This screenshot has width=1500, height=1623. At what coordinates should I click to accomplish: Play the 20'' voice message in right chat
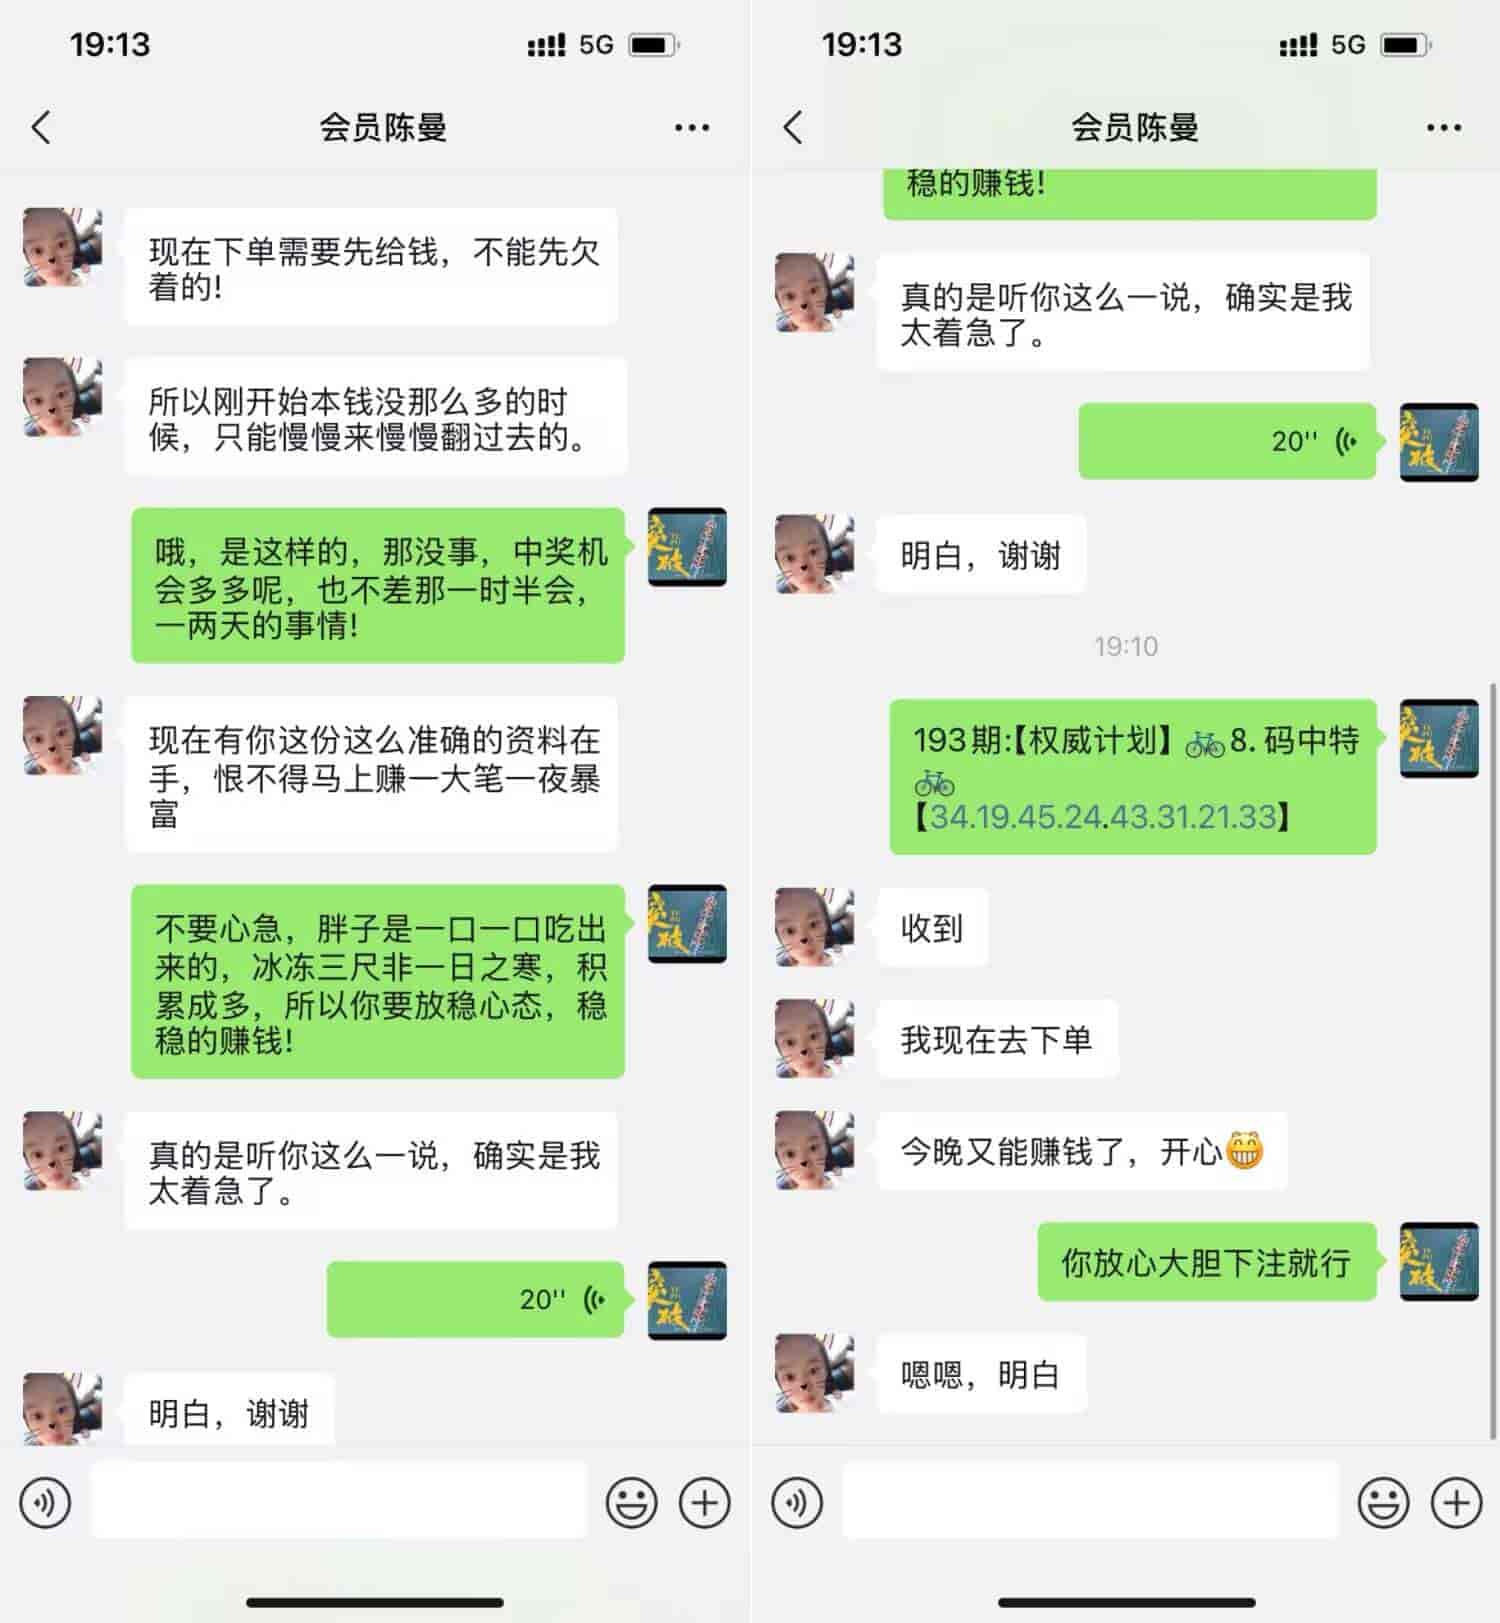click(x=1229, y=441)
